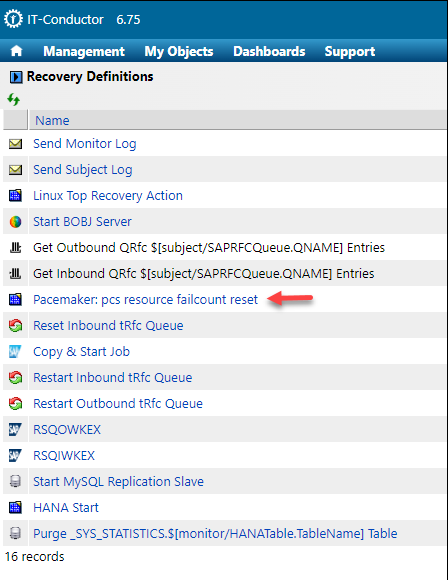Expand the Recovery Definitions panel arrow

(x=16, y=77)
